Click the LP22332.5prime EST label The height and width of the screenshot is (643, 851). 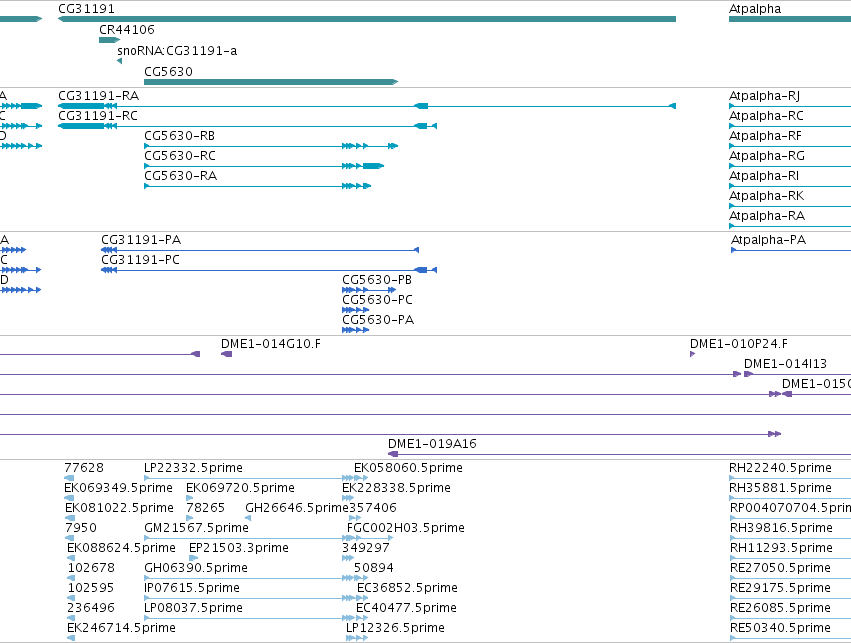[193, 468]
